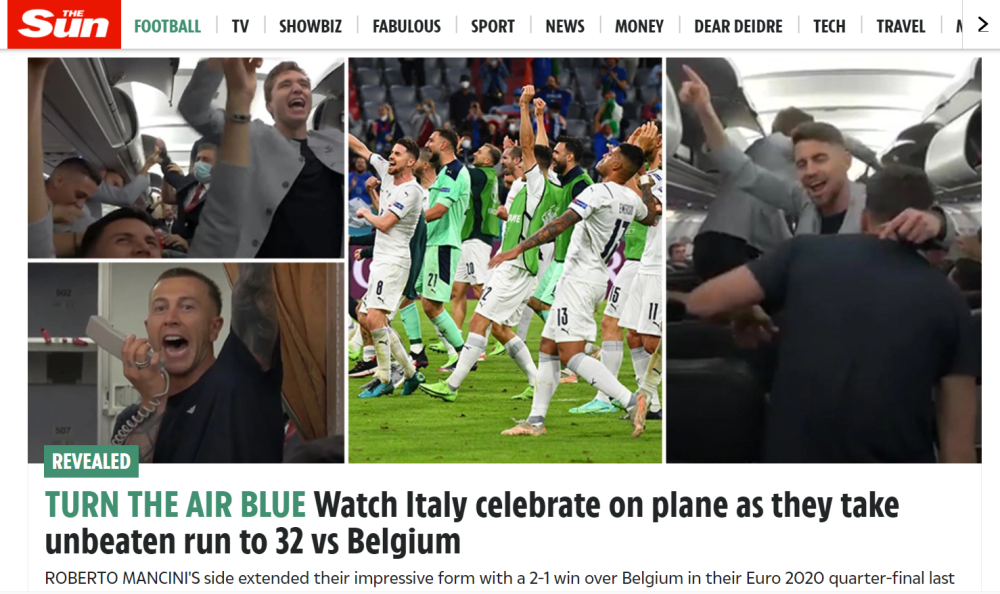Open photo of man shouting into plane intercom
This screenshot has height=594, width=1000.
click(186, 362)
